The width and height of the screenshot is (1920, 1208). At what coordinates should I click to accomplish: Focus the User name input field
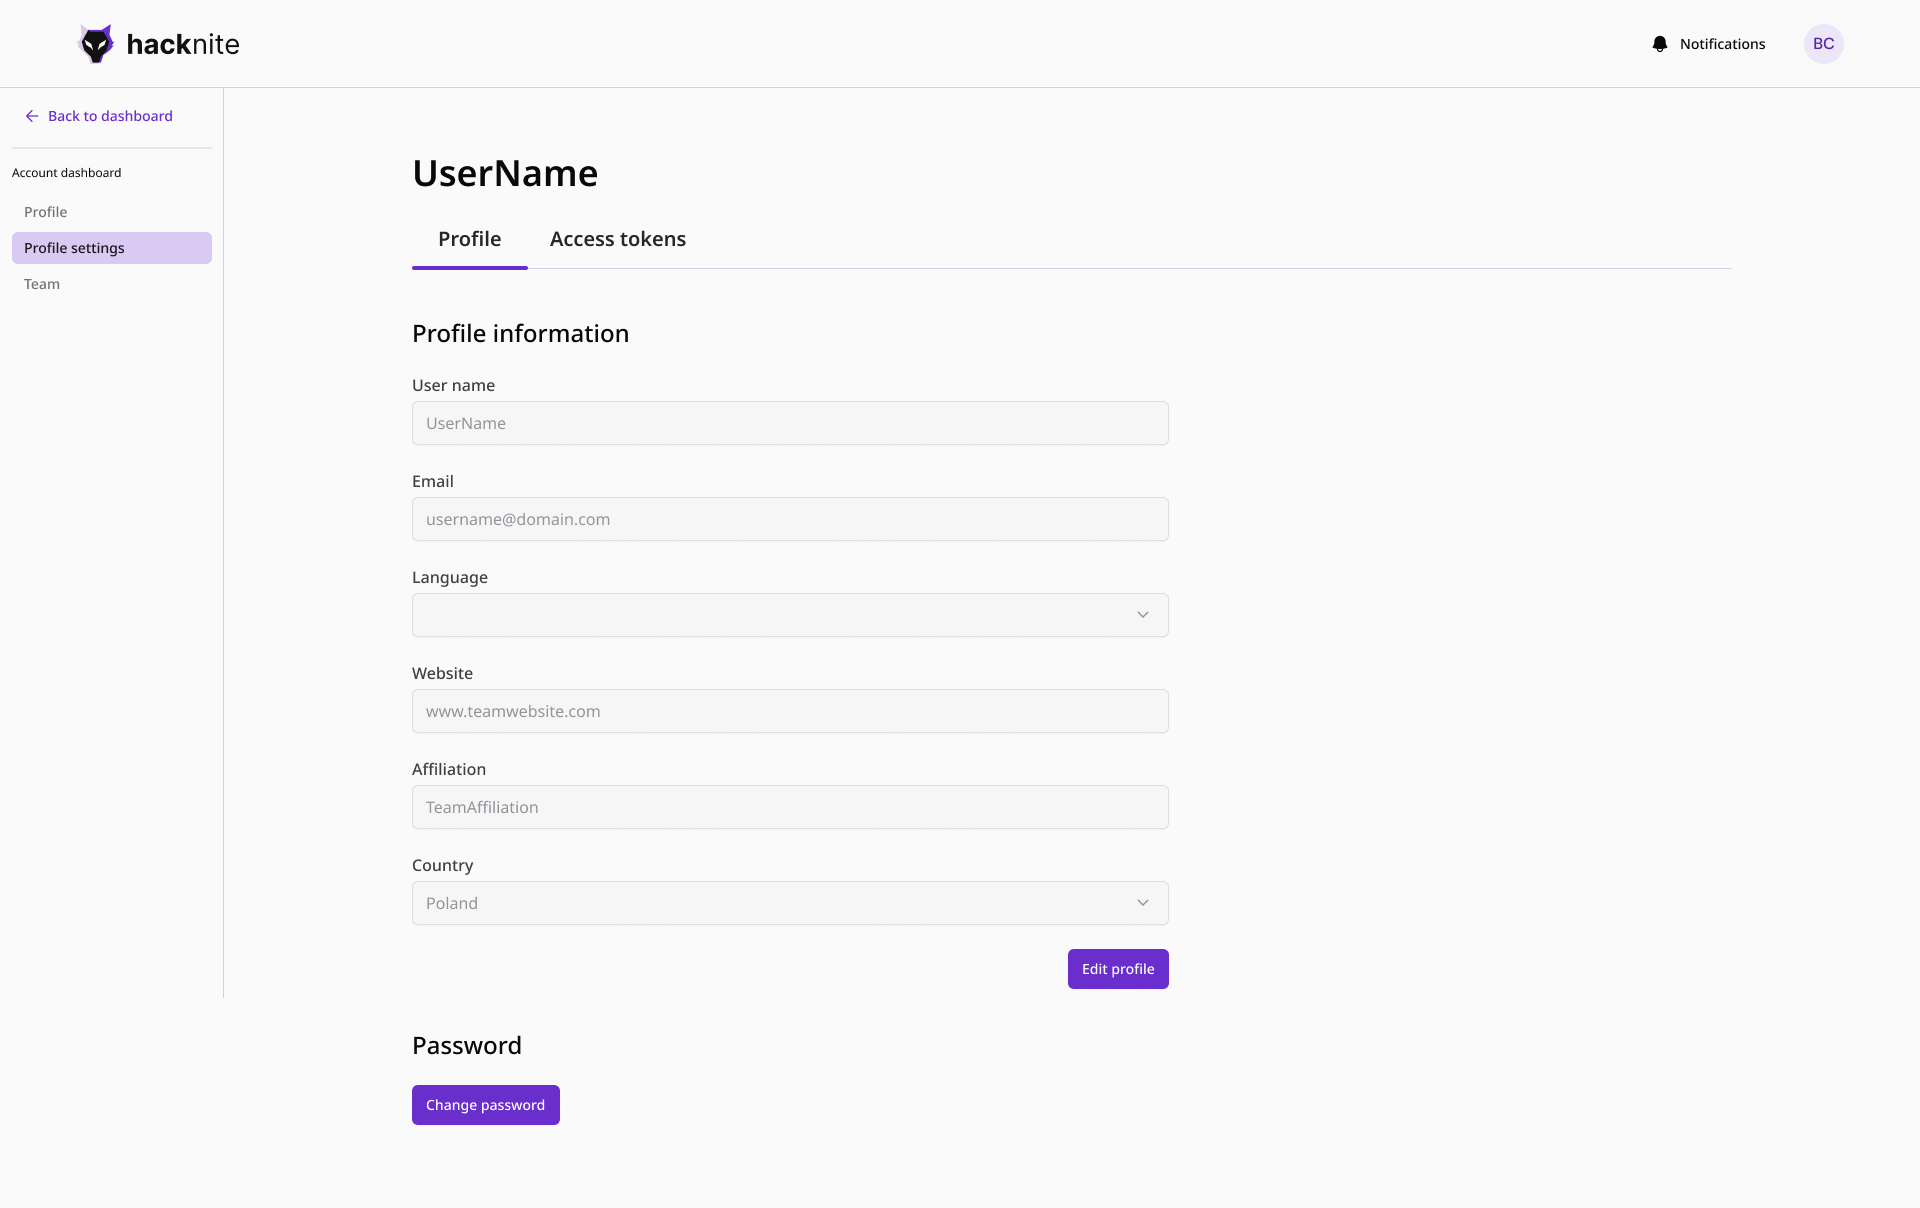pyautogui.click(x=790, y=423)
